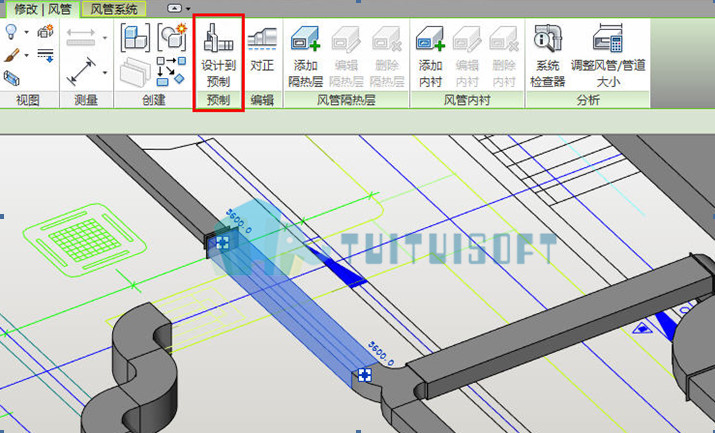715x433 pixels.
Task: Click the linework tool icon
Action: pyautogui.click(x=45, y=55)
